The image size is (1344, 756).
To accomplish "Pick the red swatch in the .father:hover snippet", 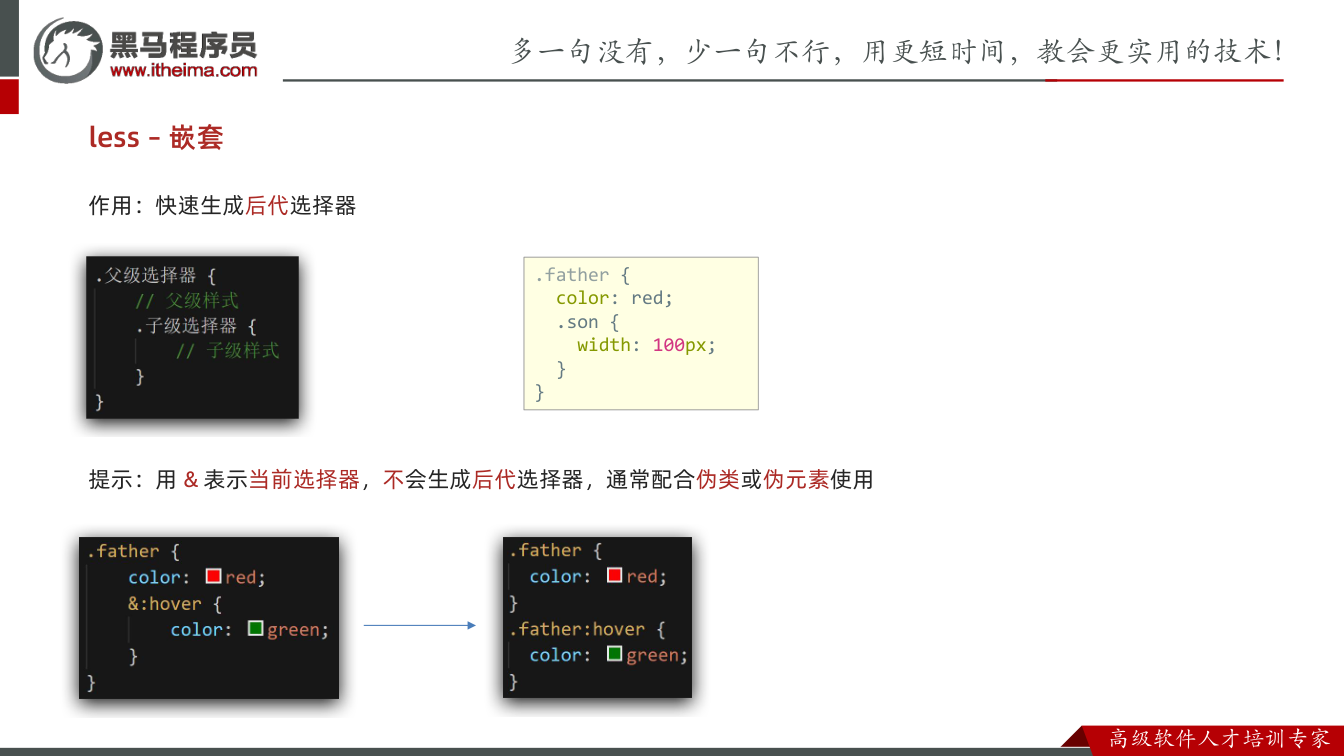I will coord(615,575).
